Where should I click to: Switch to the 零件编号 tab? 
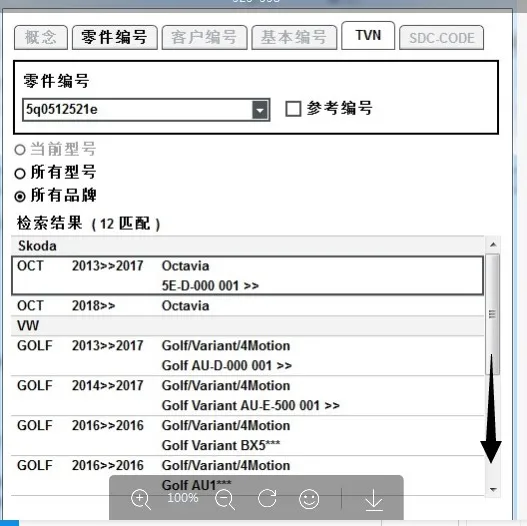115,37
